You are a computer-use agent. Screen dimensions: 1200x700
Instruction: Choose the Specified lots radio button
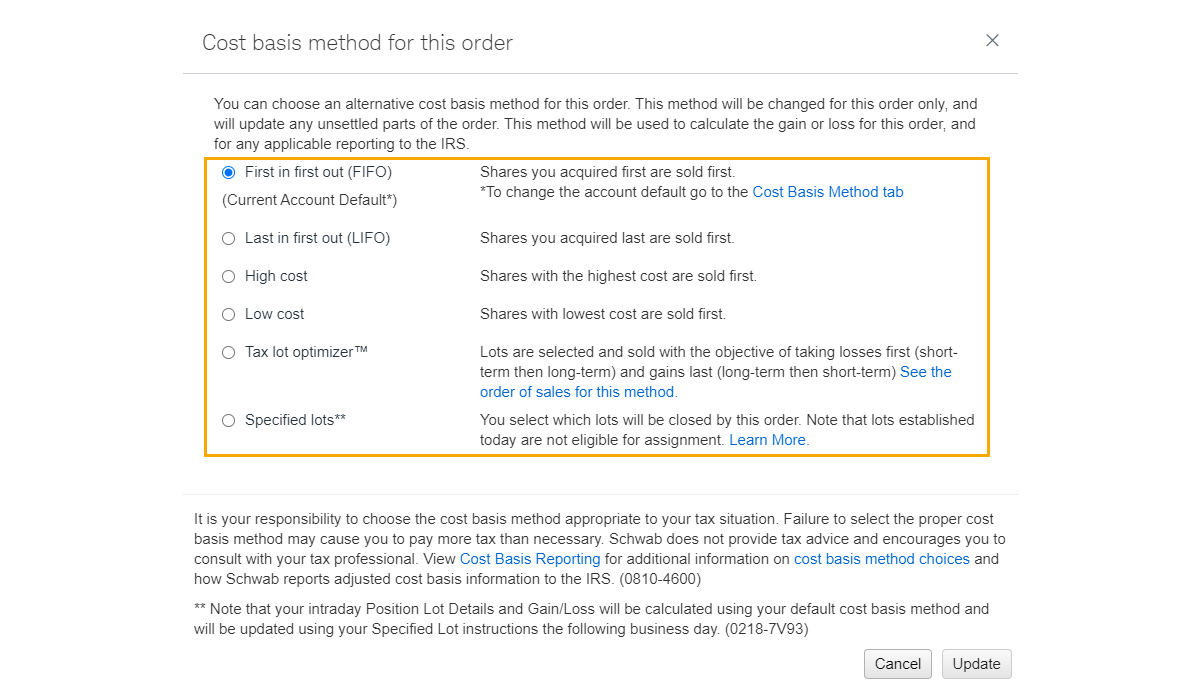(x=228, y=420)
